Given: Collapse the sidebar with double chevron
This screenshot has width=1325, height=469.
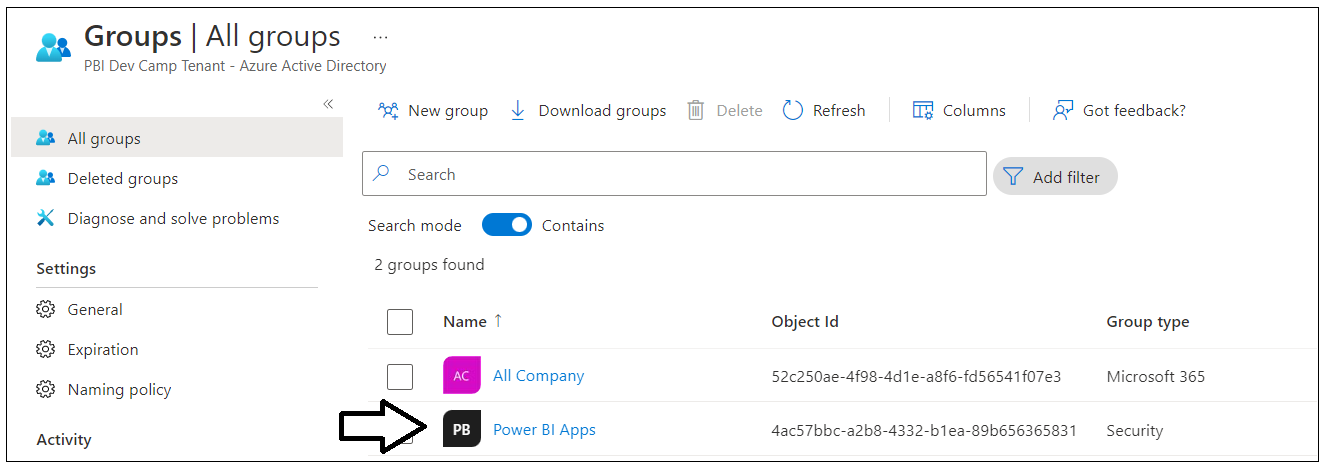Looking at the screenshot, I should (x=328, y=104).
